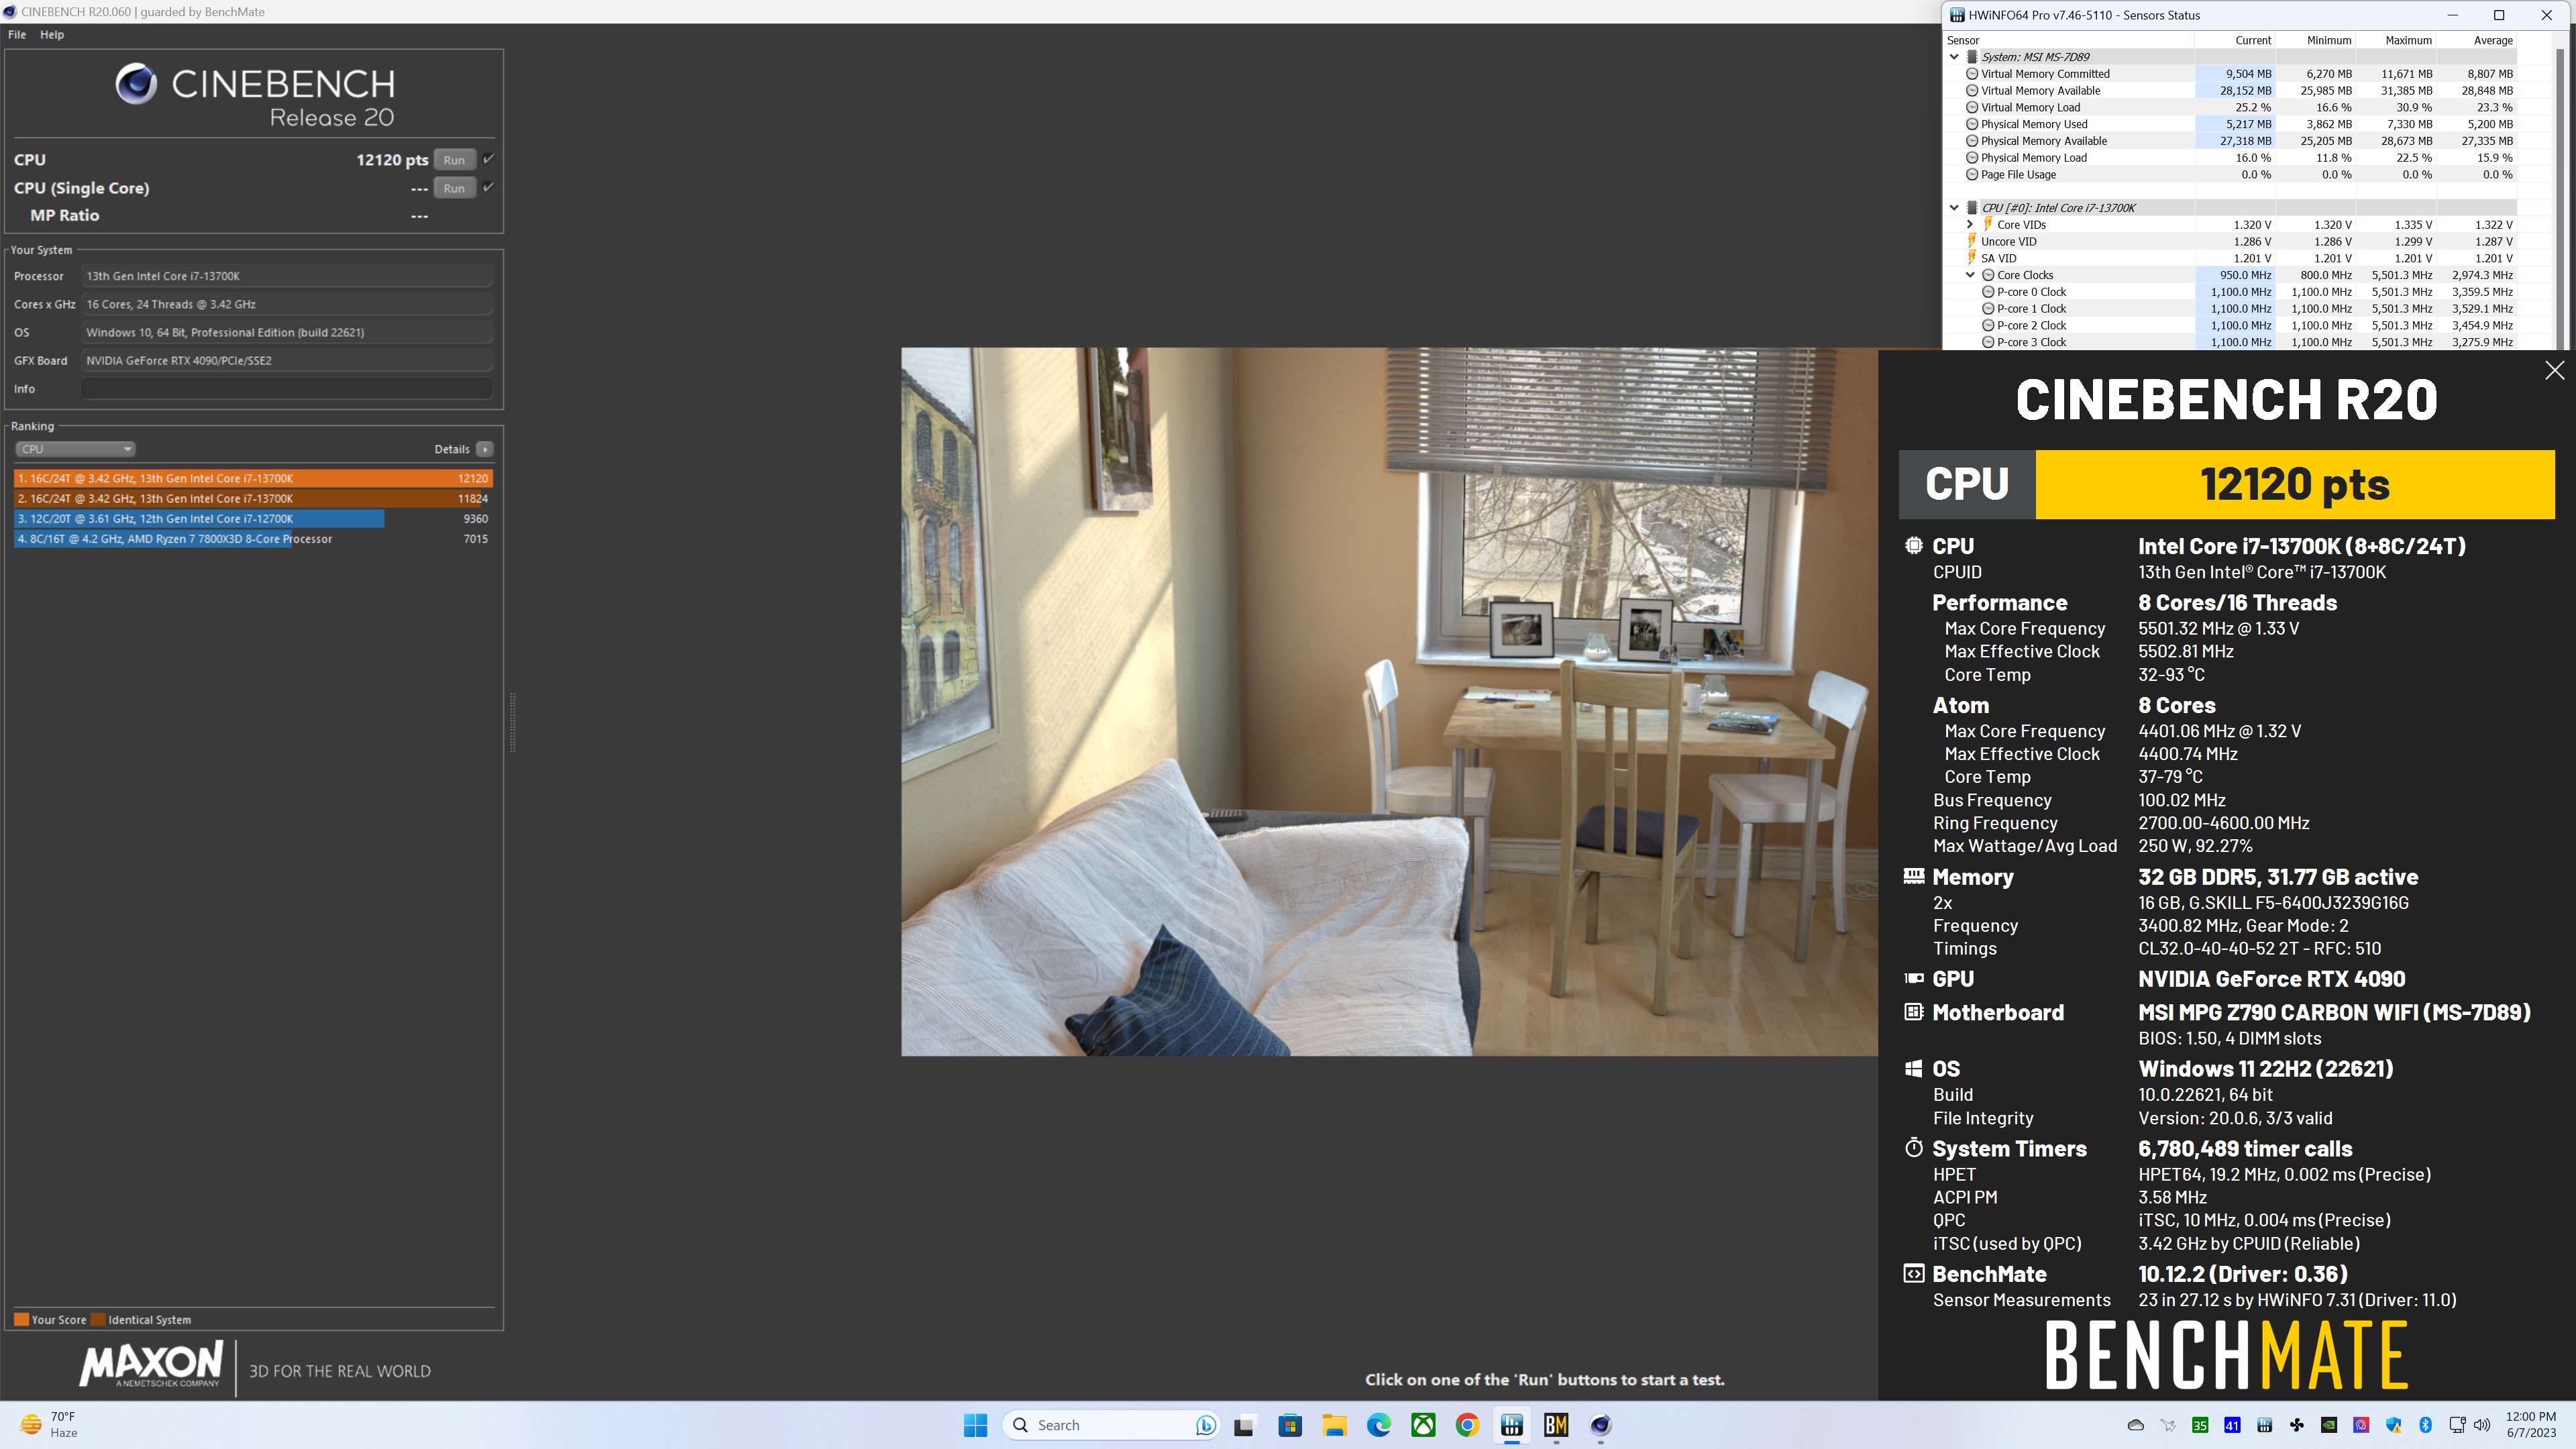Launch Google Chrome from the taskbar

1467,1425
